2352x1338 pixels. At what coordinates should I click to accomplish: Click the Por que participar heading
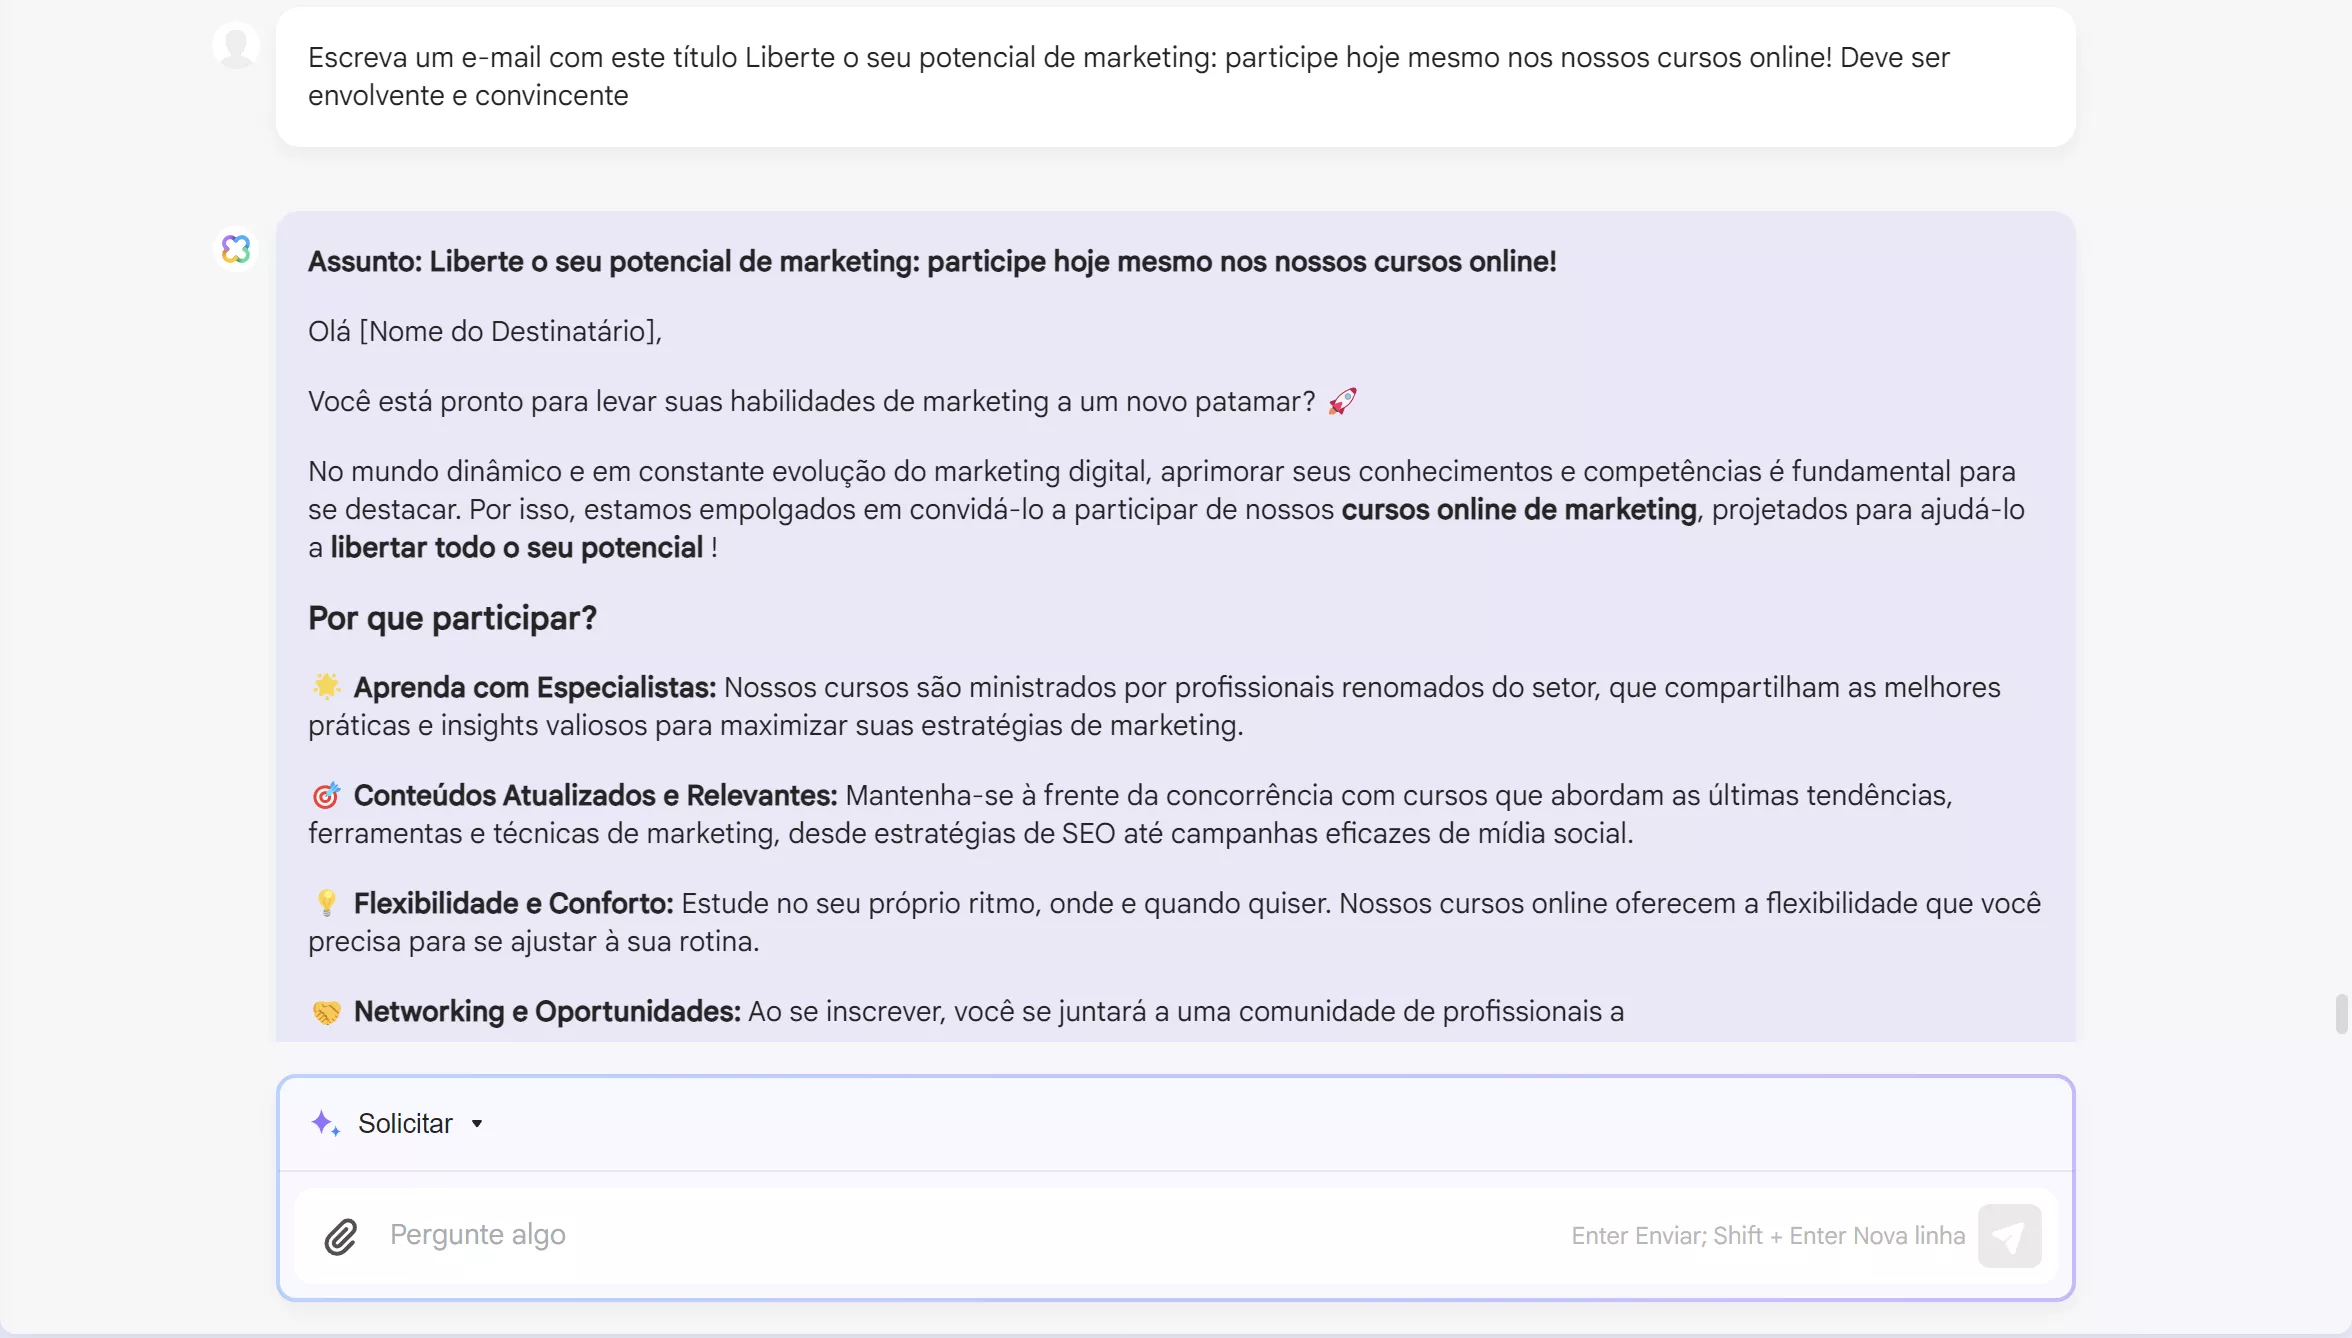coord(451,618)
